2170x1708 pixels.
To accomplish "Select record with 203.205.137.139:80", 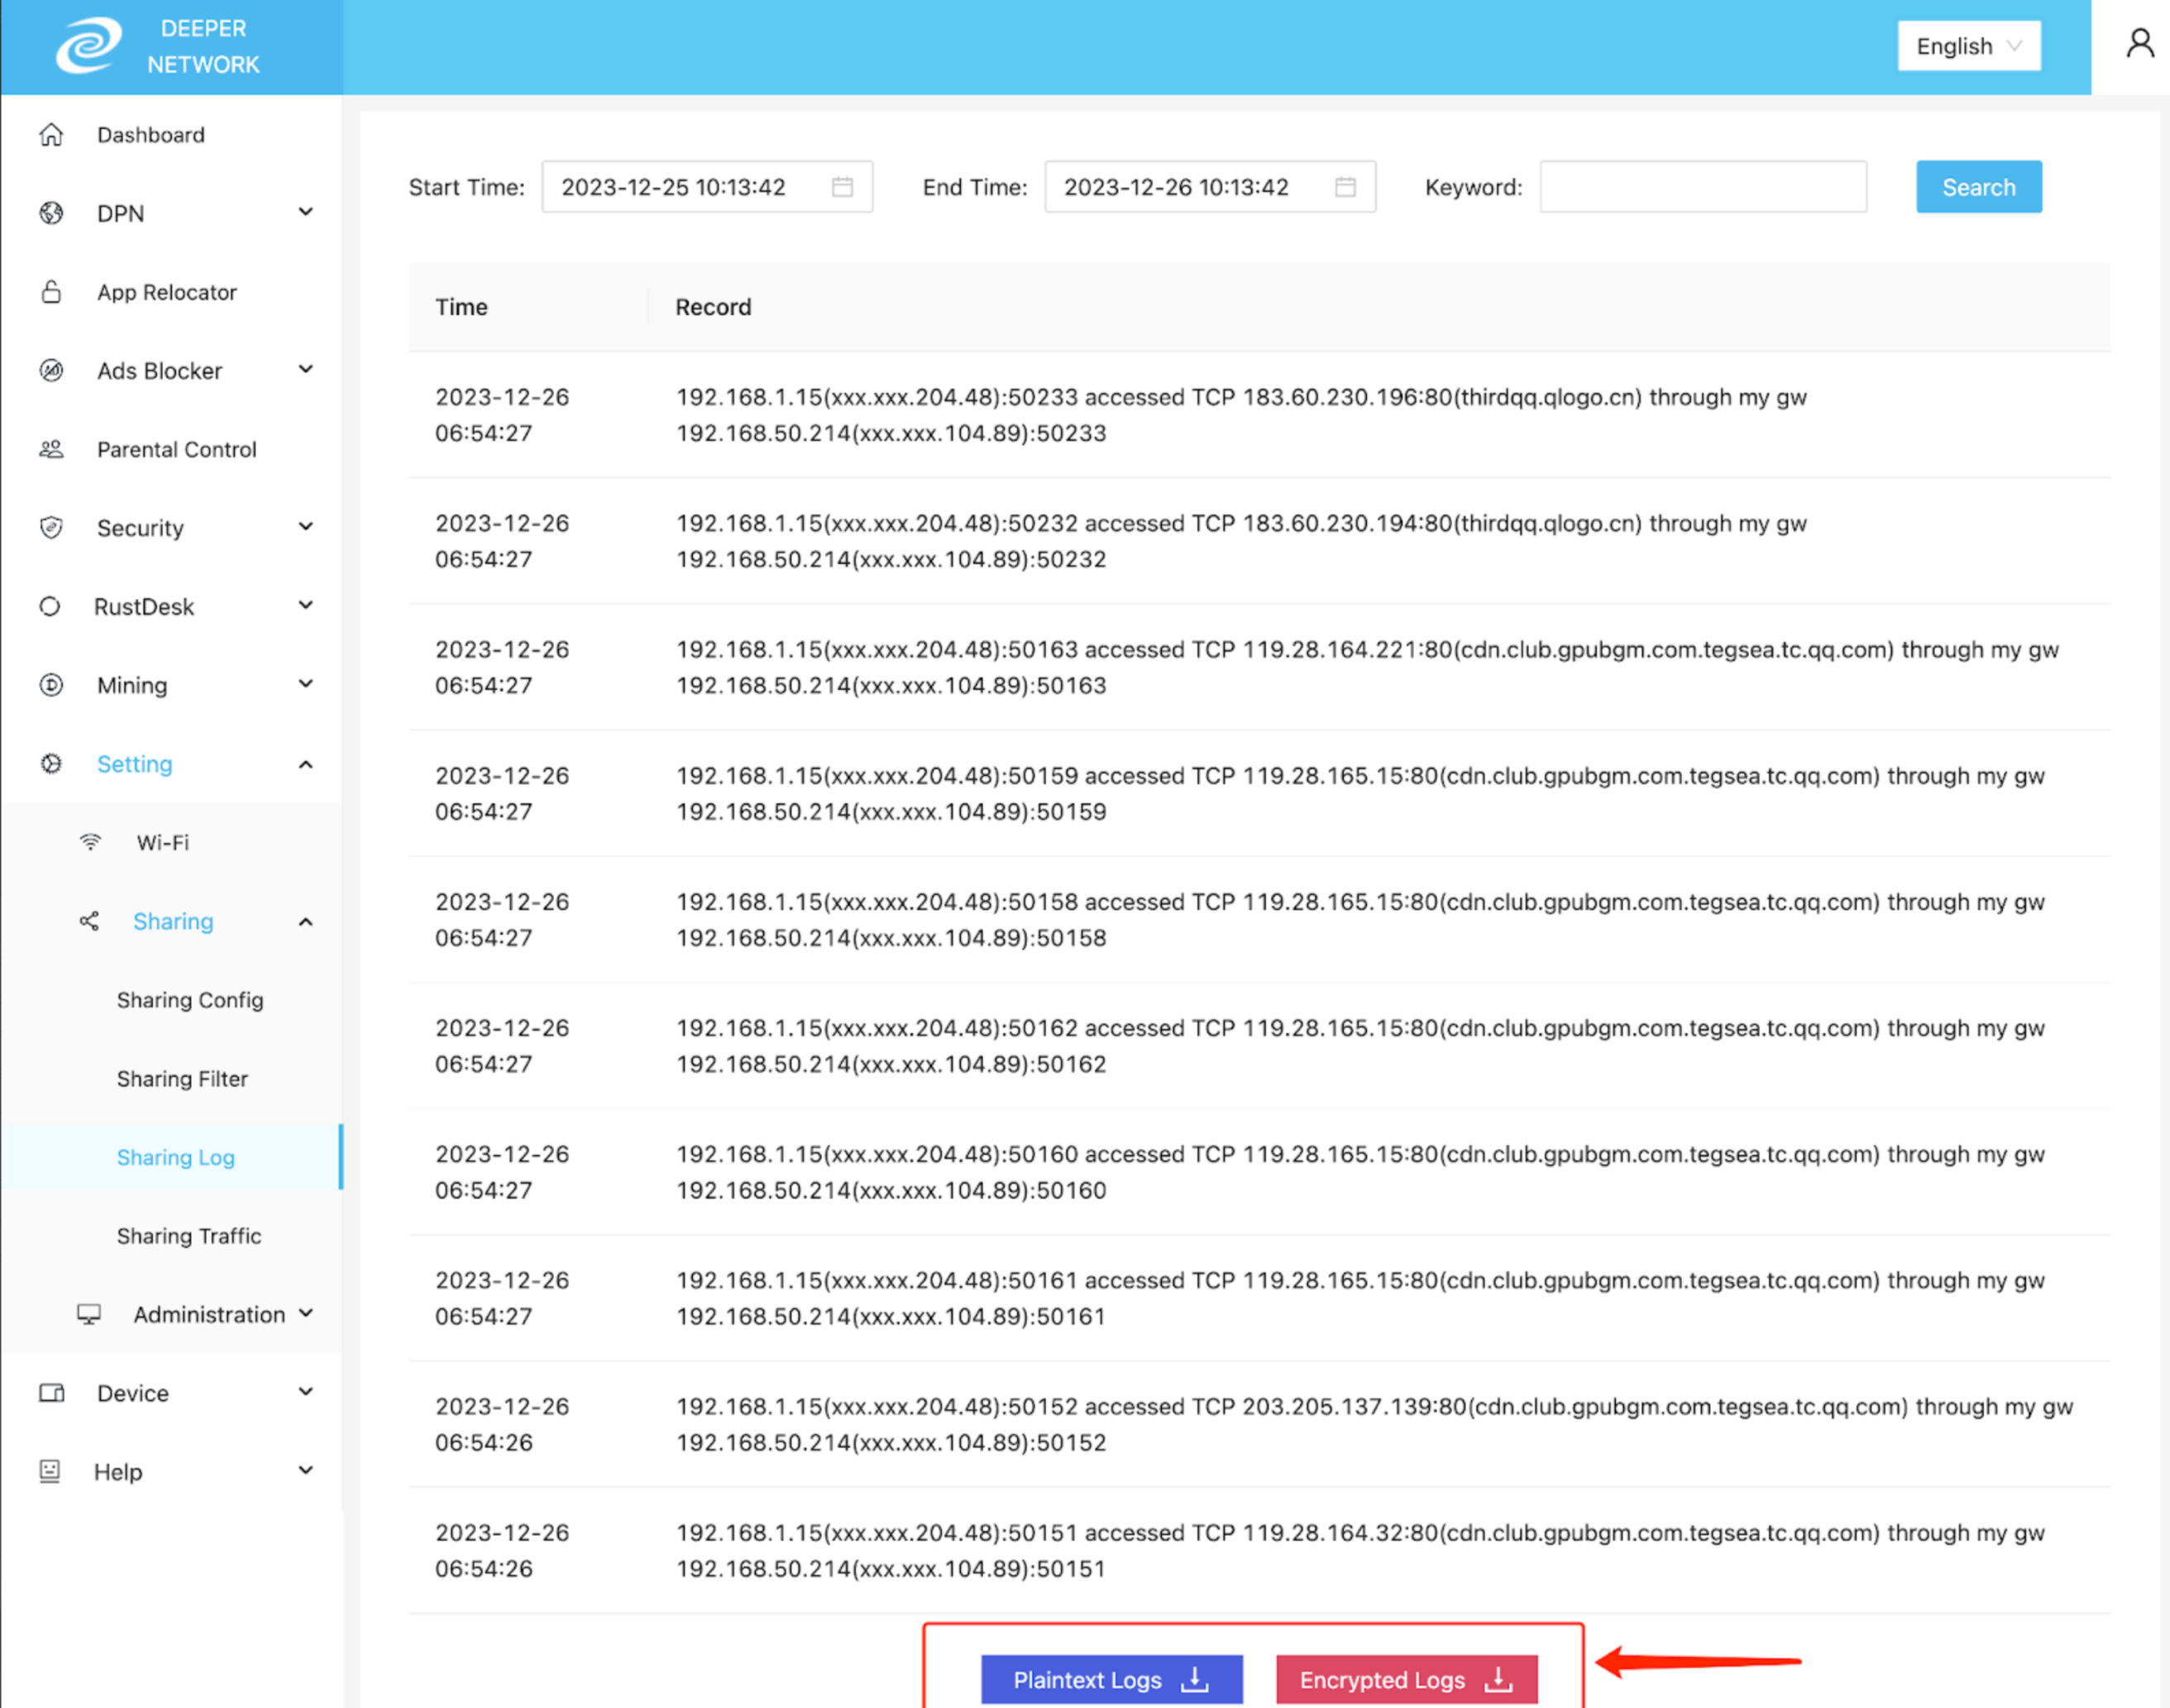I will (1259, 1424).
